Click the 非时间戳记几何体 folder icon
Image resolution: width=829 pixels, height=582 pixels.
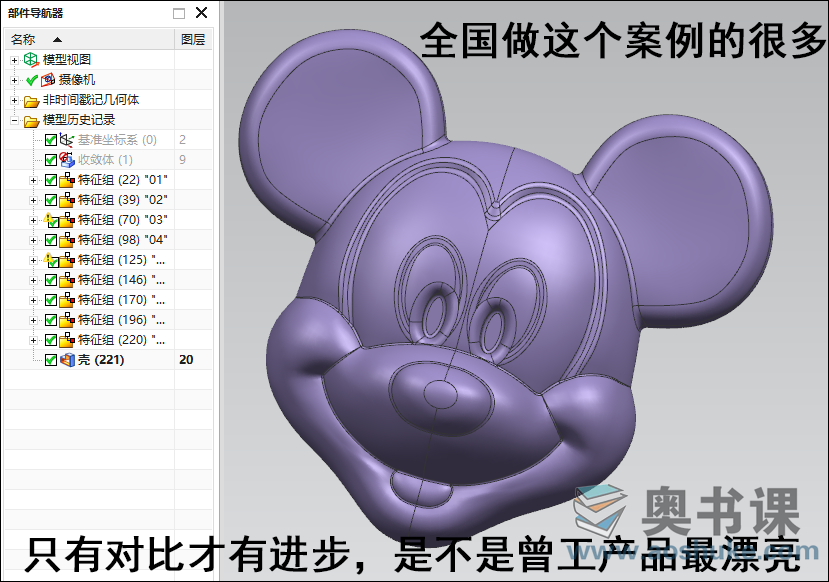pos(32,101)
